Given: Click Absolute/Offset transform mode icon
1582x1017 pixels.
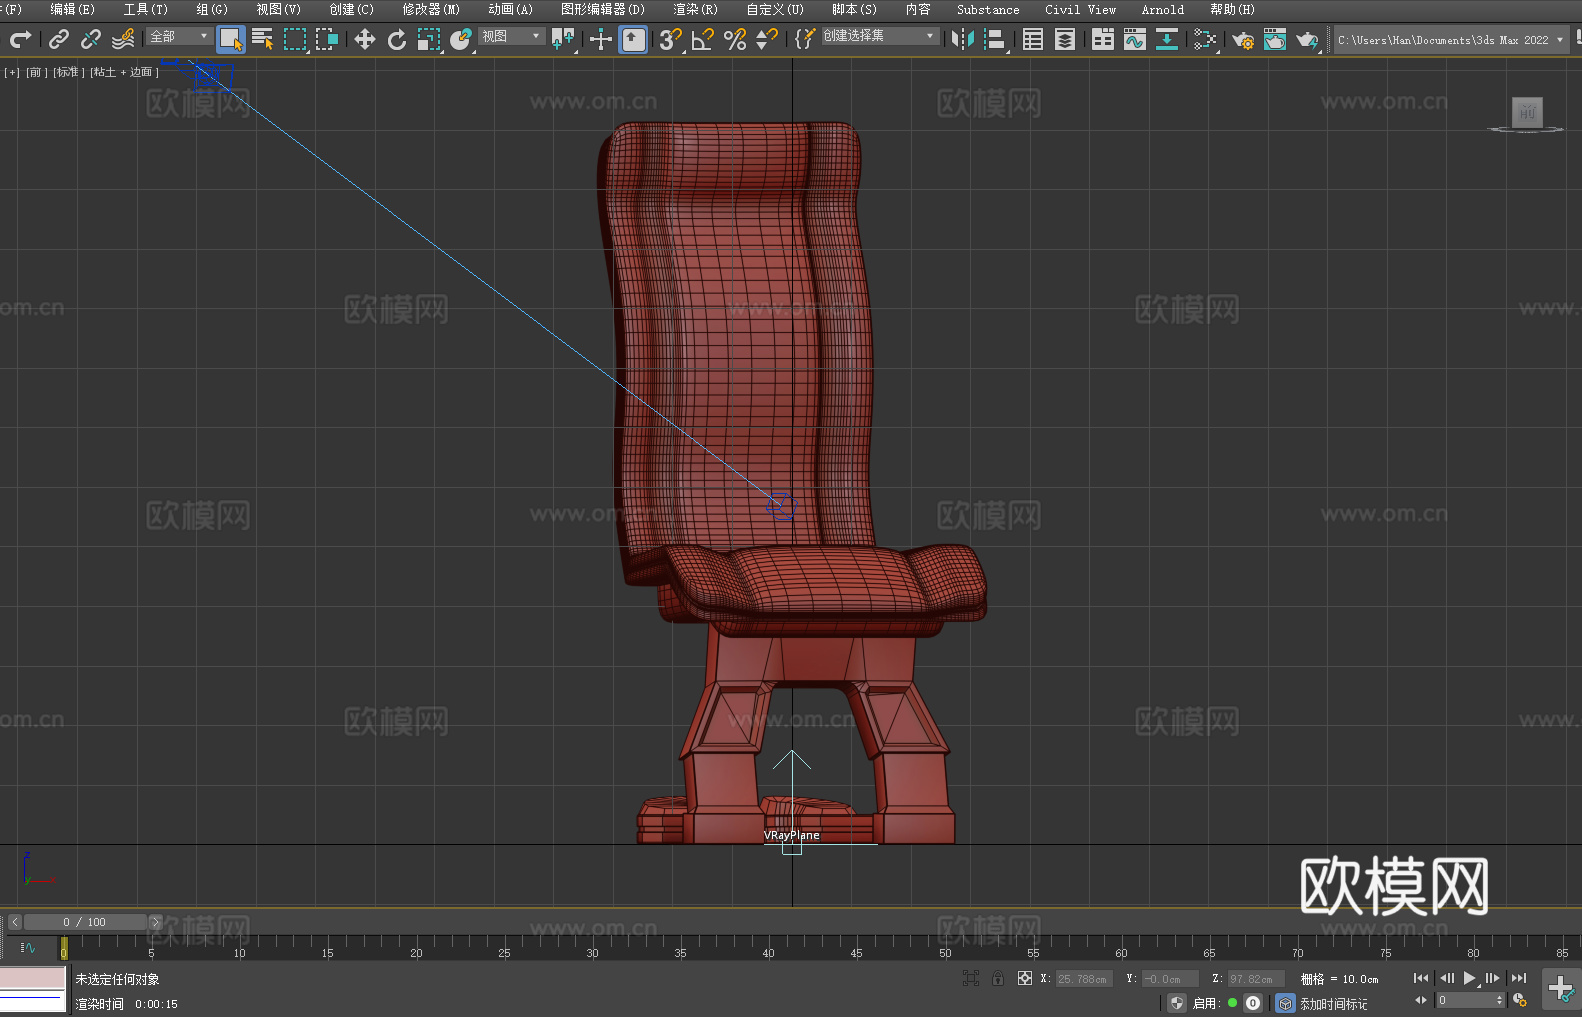Looking at the screenshot, I should (x=1025, y=978).
